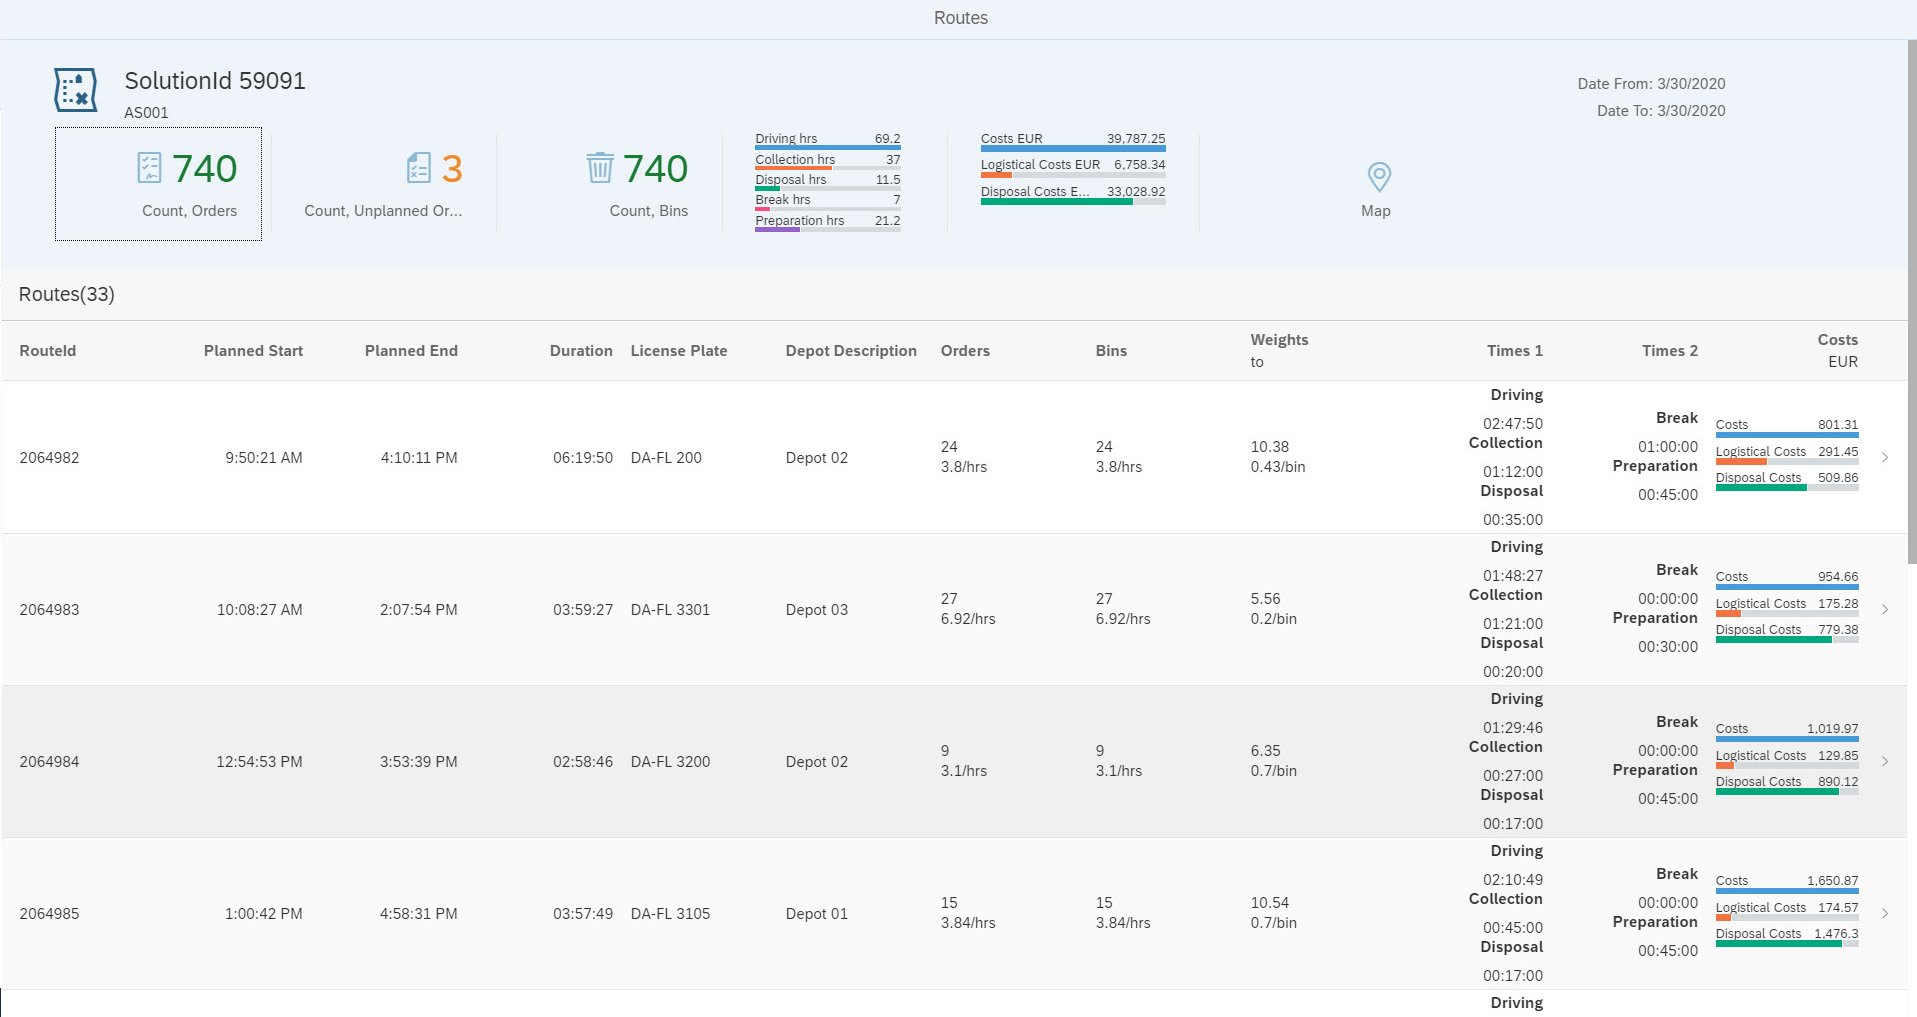Screen dimensions: 1917x1017
Task: Click the SolutionId 59091 title
Action: [215, 81]
